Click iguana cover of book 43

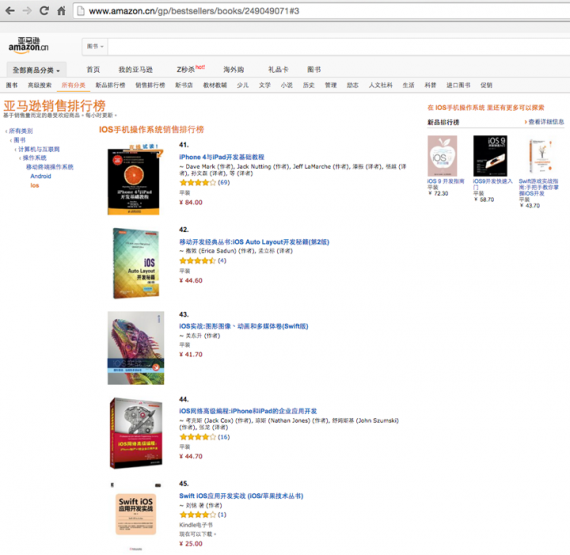tap(136, 348)
